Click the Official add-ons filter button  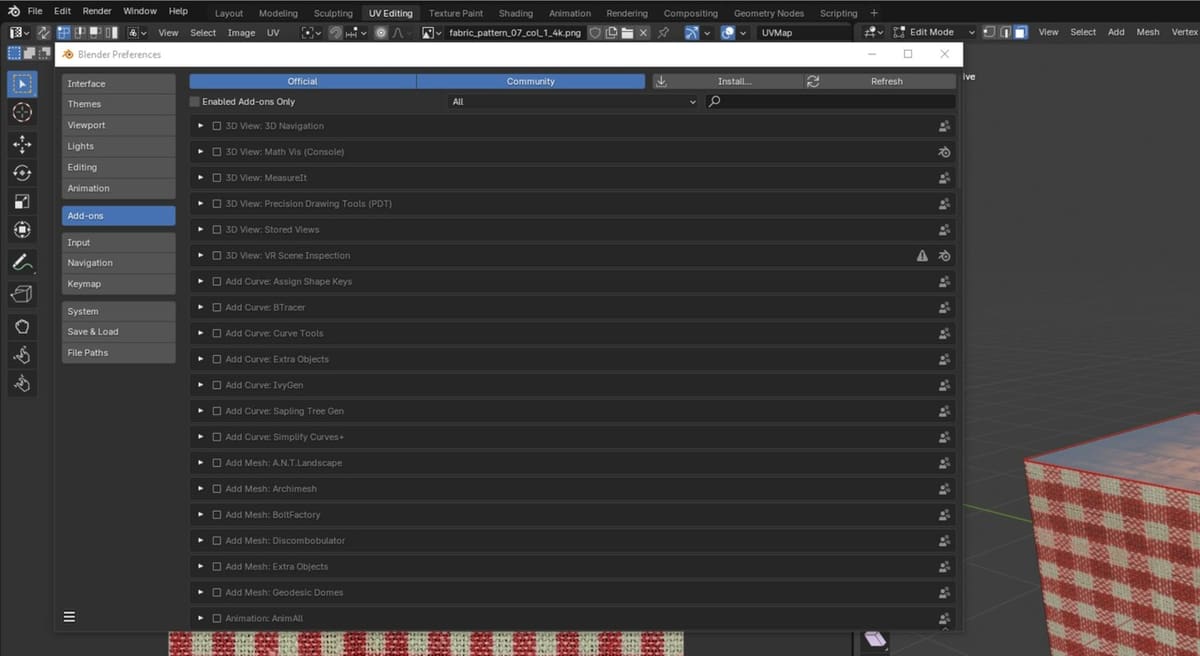tap(303, 81)
